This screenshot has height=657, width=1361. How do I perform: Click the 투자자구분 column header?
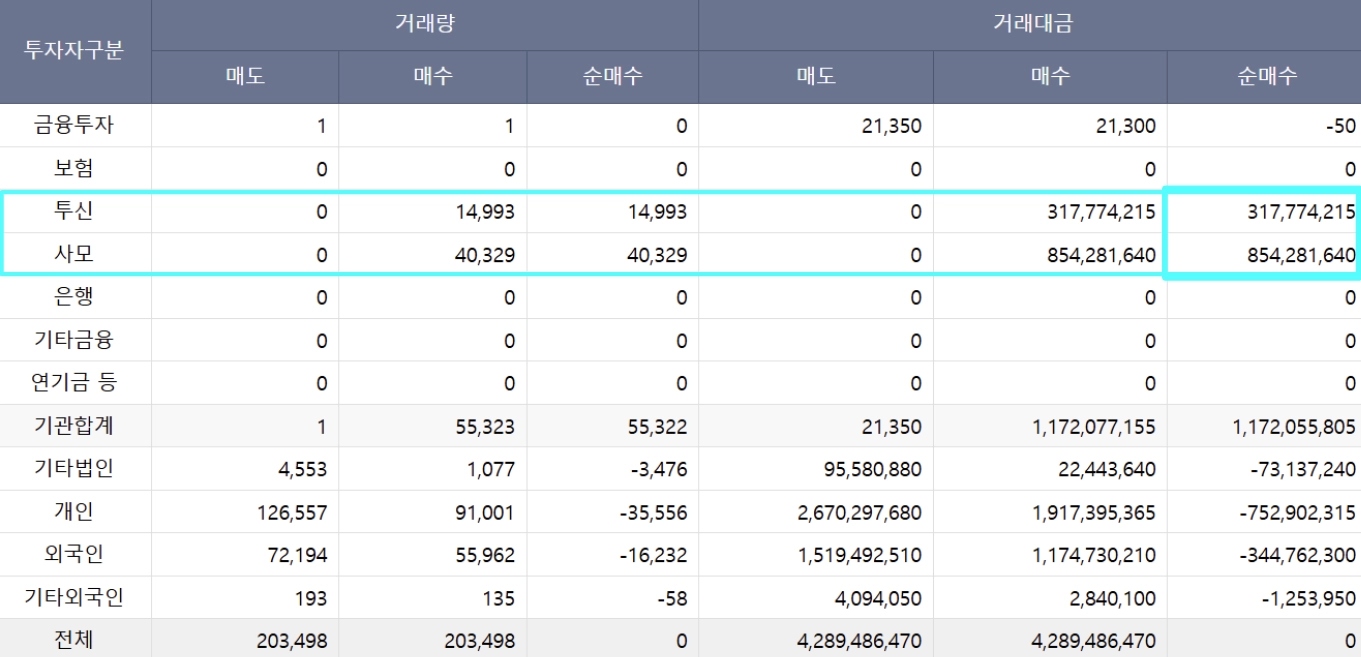point(75,51)
